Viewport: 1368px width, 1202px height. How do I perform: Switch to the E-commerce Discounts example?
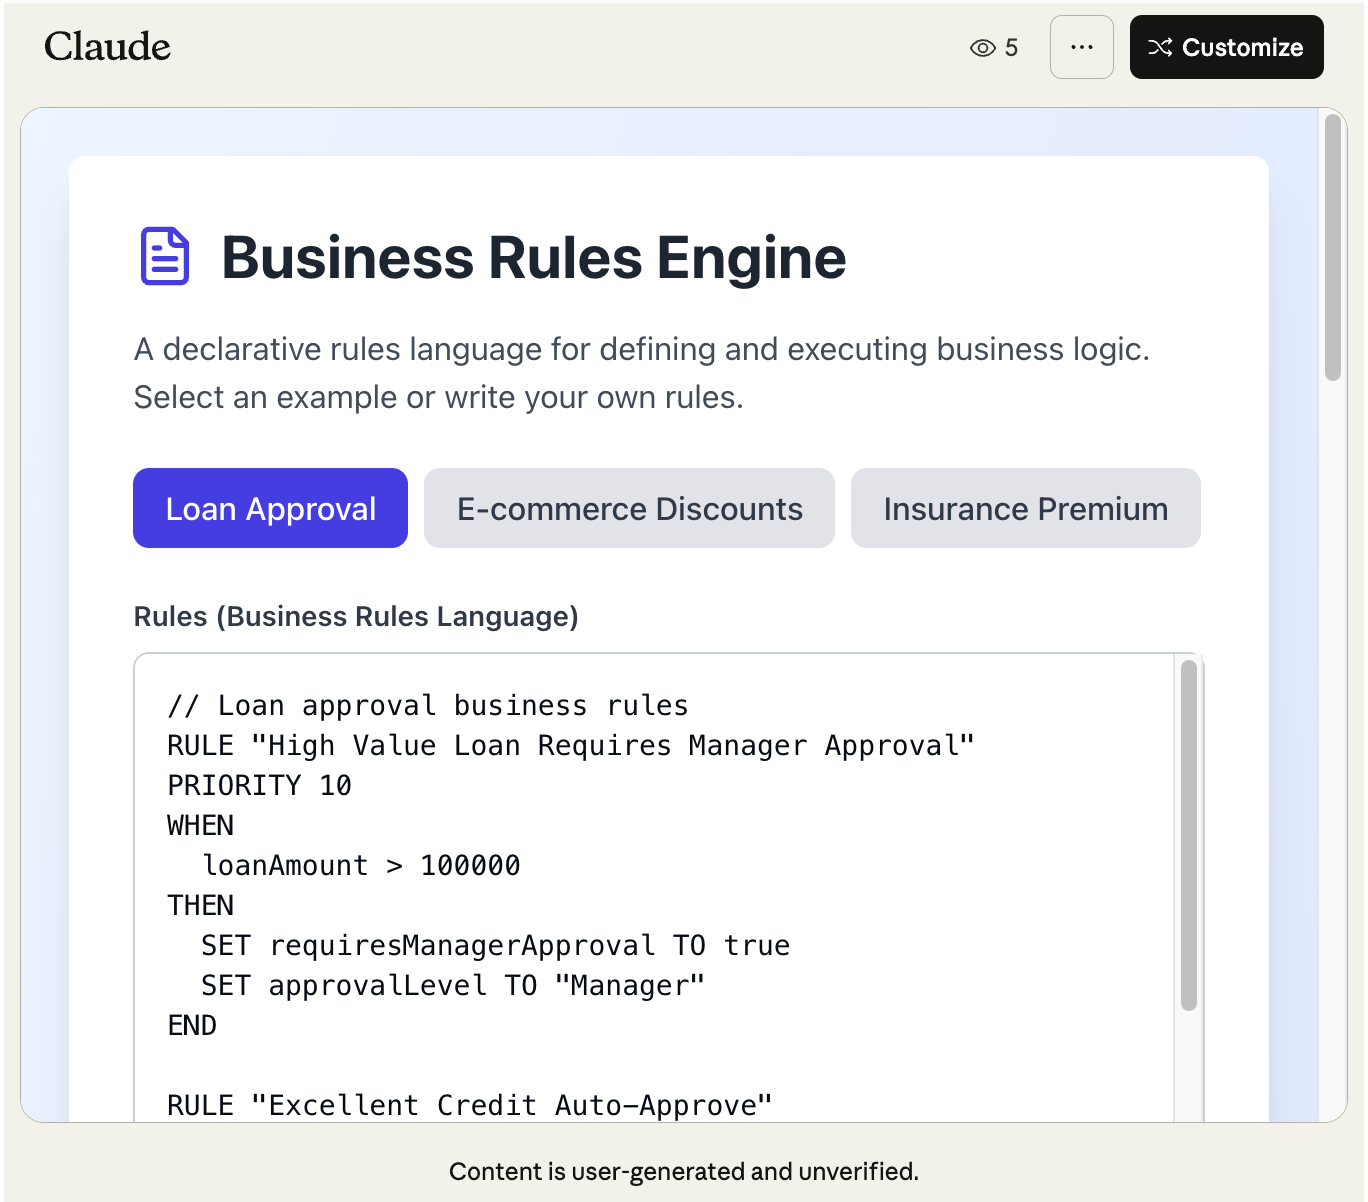[x=629, y=508]
